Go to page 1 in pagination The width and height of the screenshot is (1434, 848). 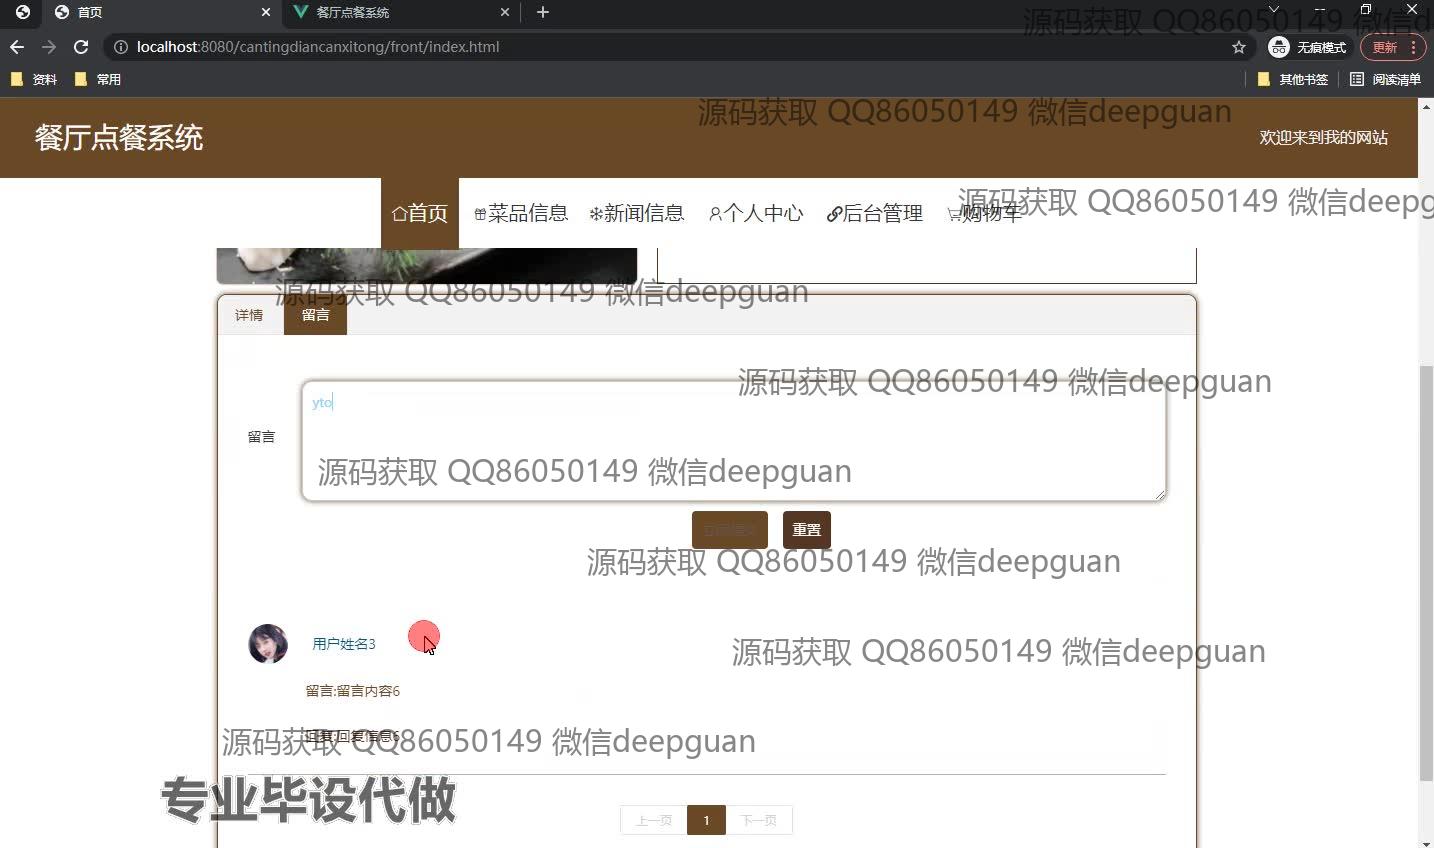706,820
